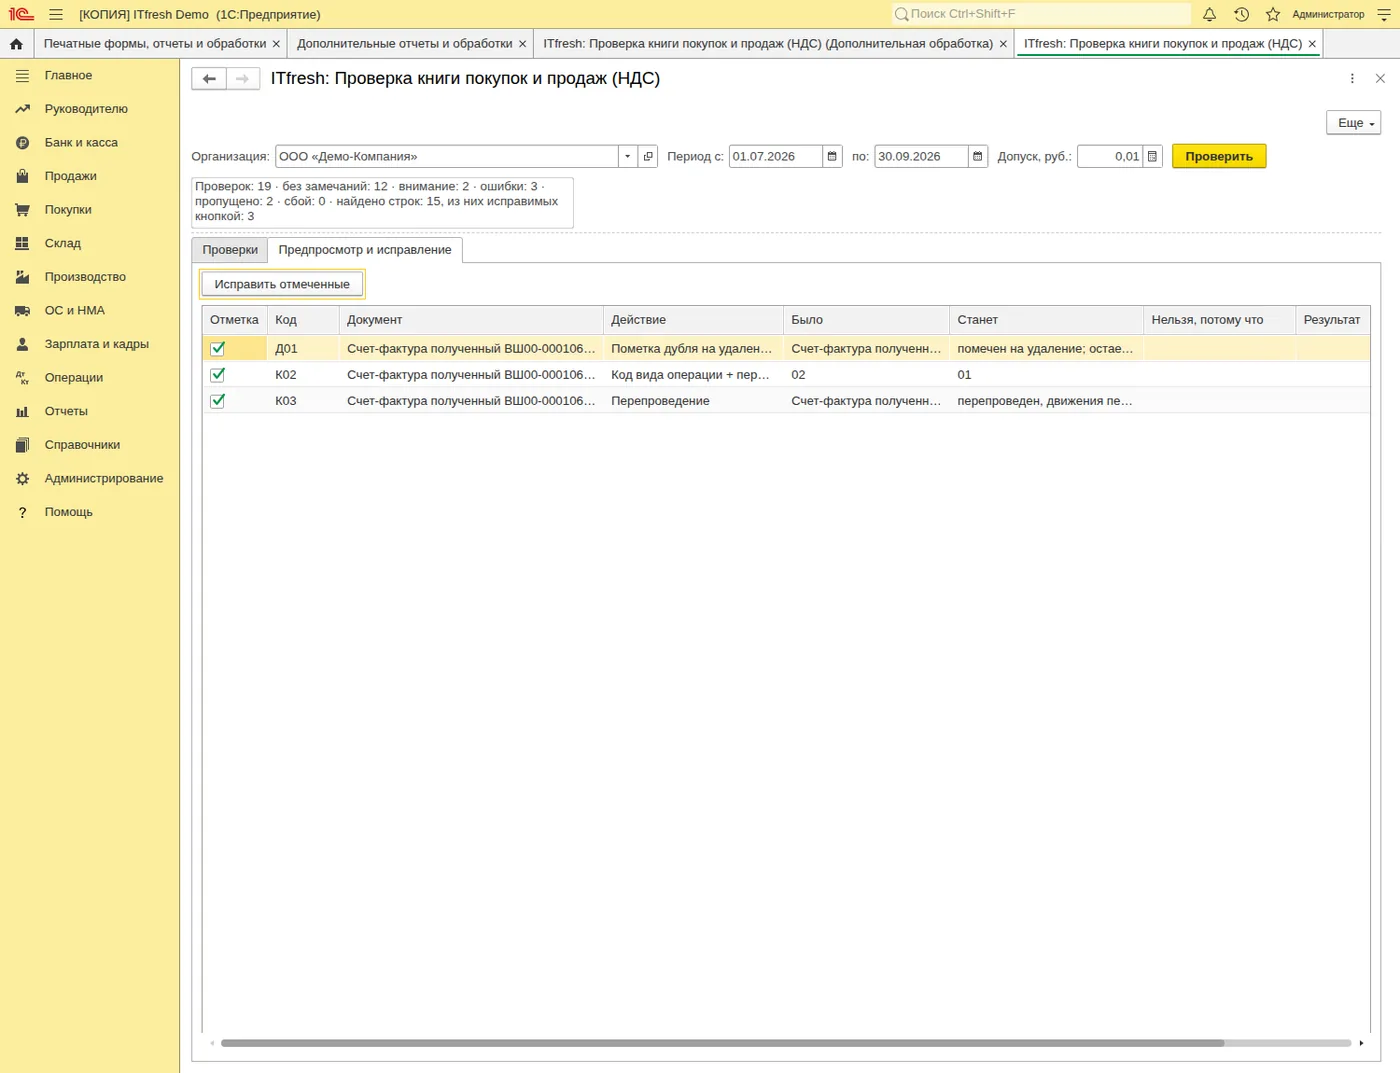Viewport: 1400px width, 1073px height.
Task: Open the Администрирование section
Action: click(104, 478)
